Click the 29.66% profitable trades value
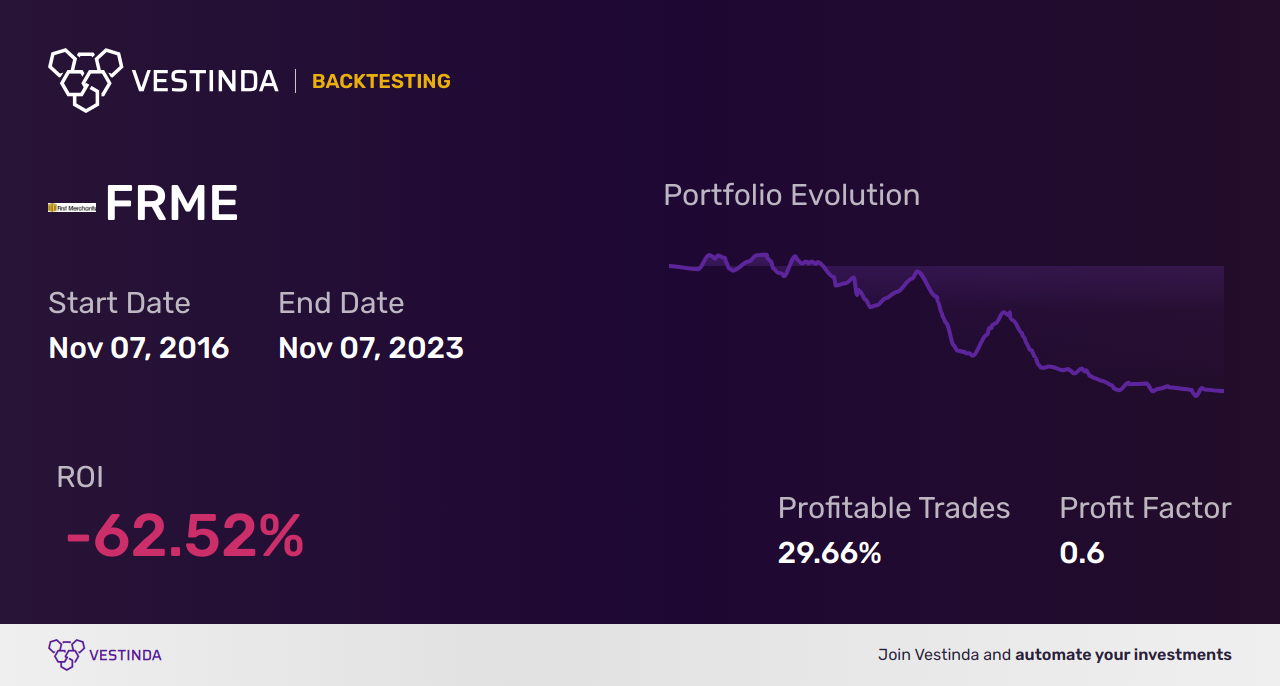The height and width of the screenshot is (686, 1280). [x=830, y=553]
